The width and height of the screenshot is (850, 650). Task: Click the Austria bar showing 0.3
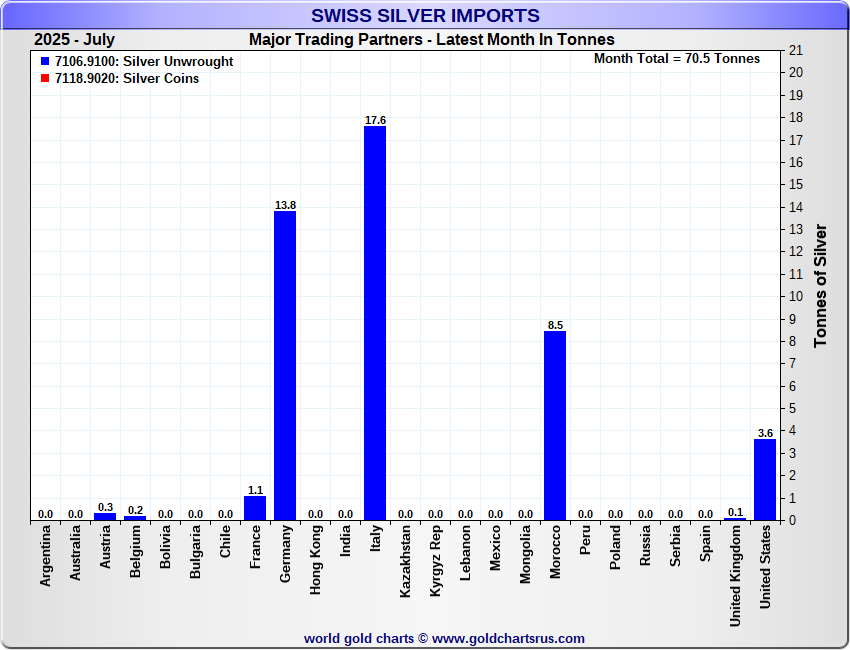[x=105, y=516]
